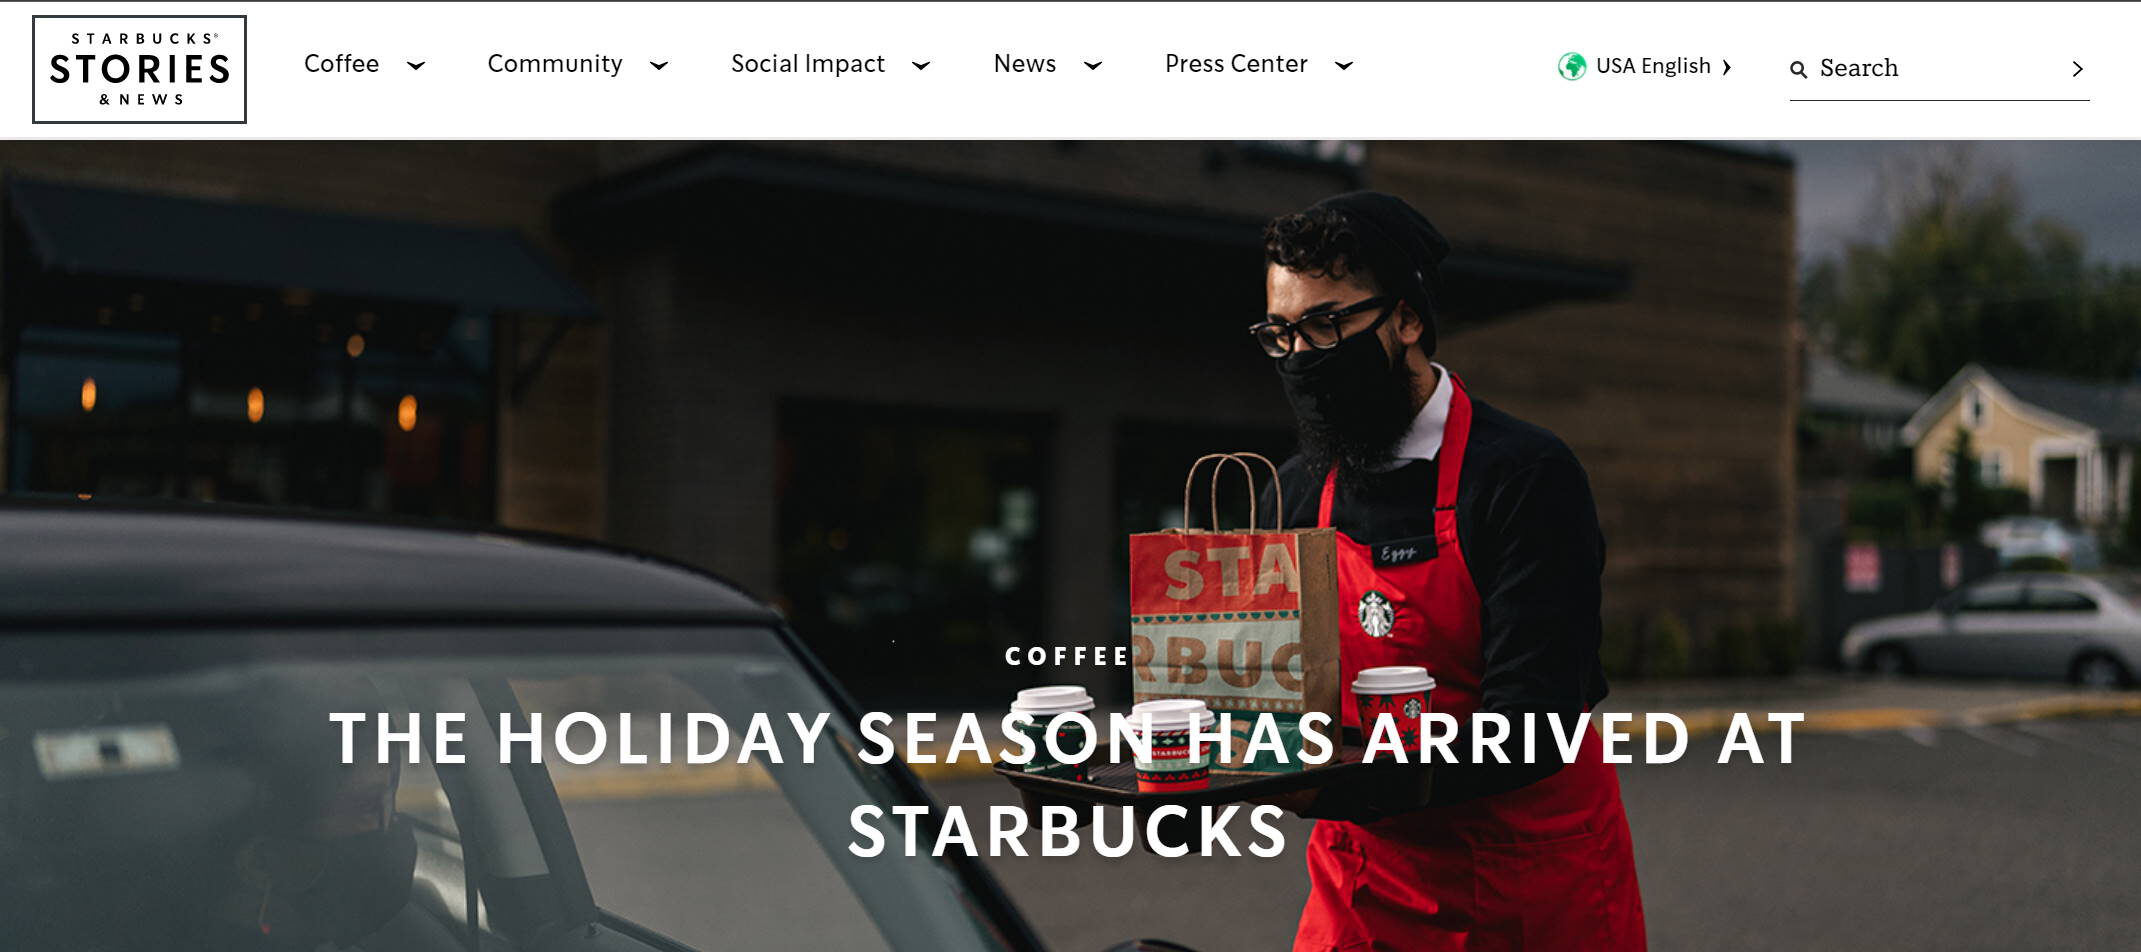Open the Holiday Season Has Arrived headline
The width and height of the screenshot is (2141, 952).
1068,784
